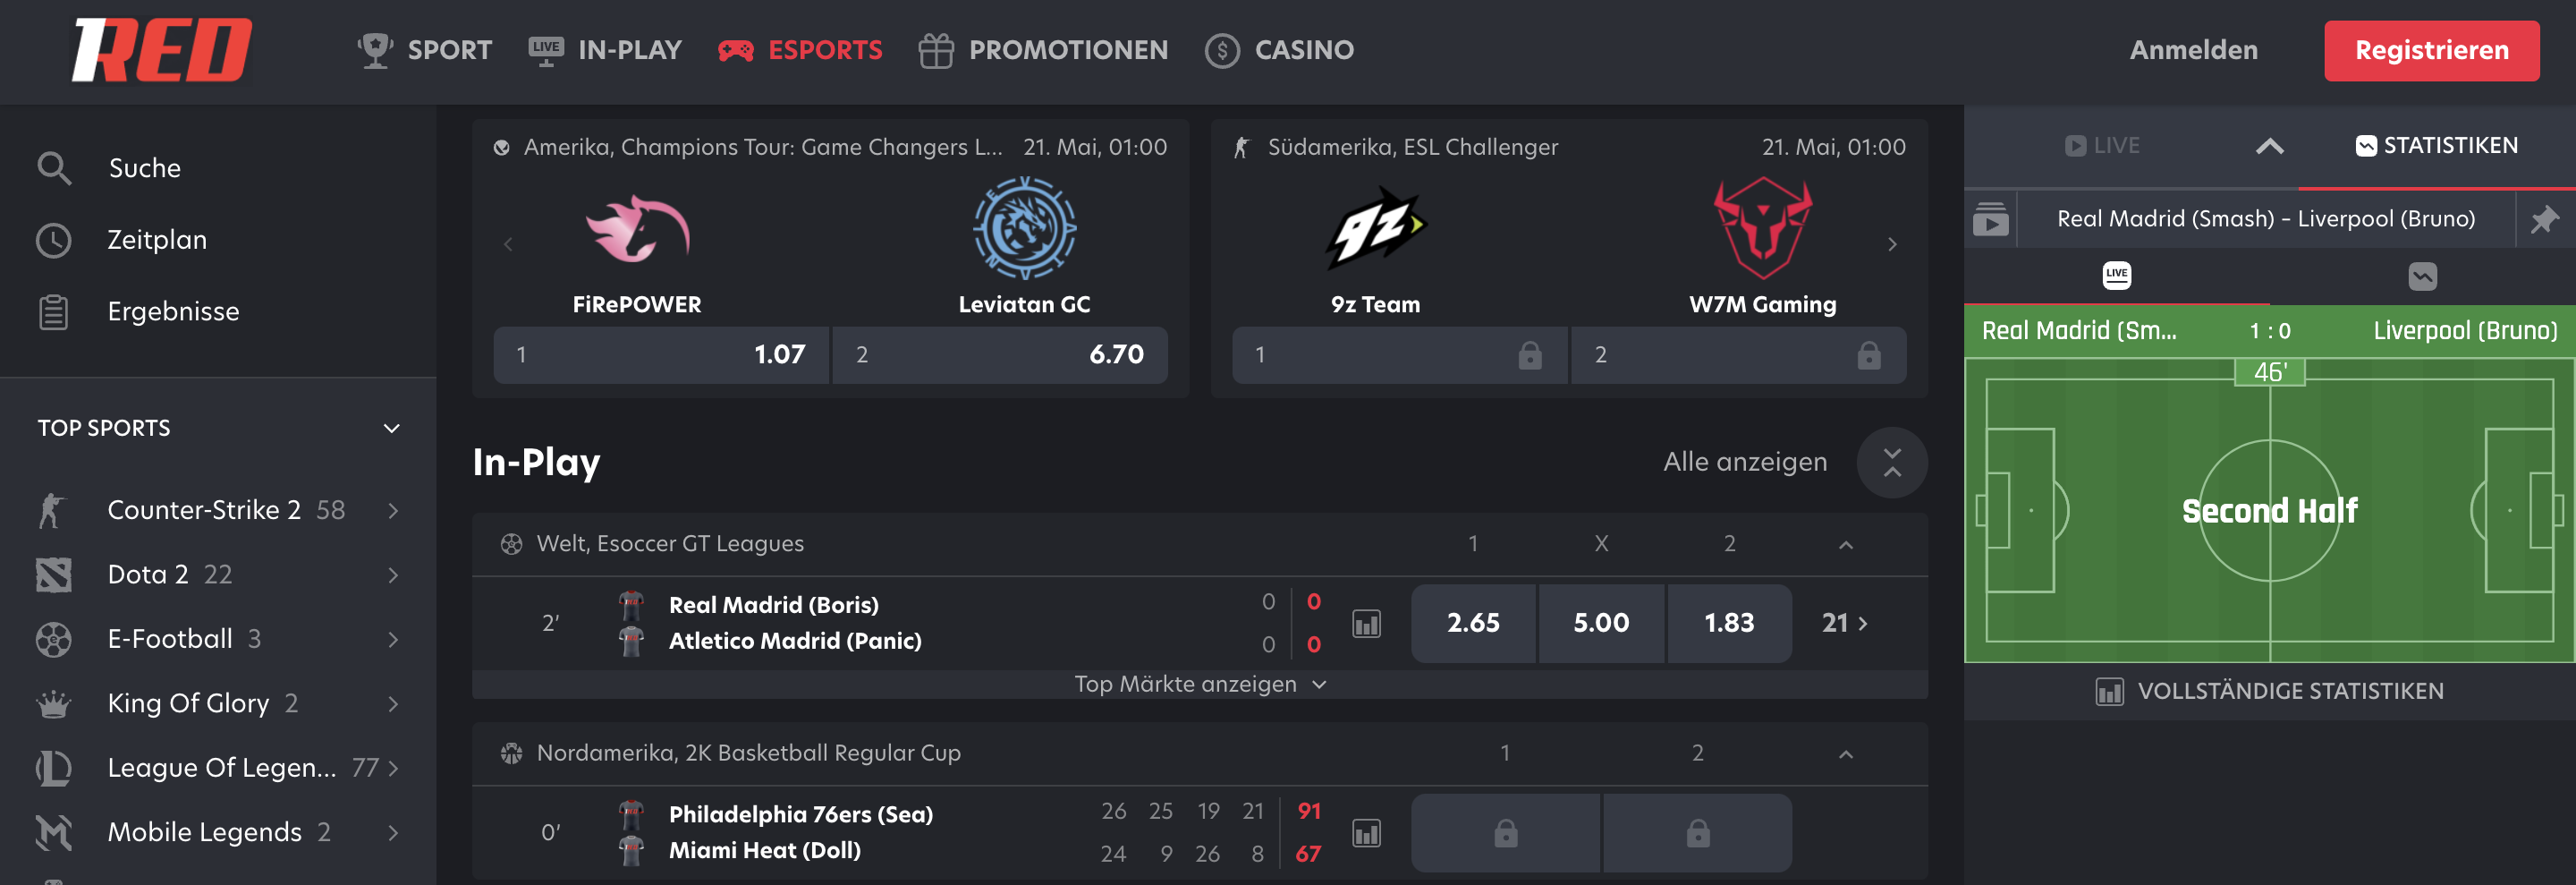Toggle the In-Play collapse/expand round button
This screenshot has height=885, width=2576.
pyautogui.click(x=1891, y=463)
